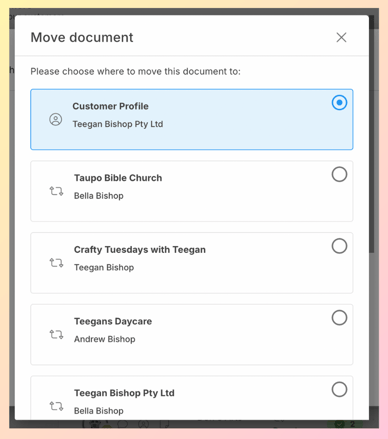Click the recurring icon beside Teegans Daycare
The image size is (388, 439).
[56, 334]
